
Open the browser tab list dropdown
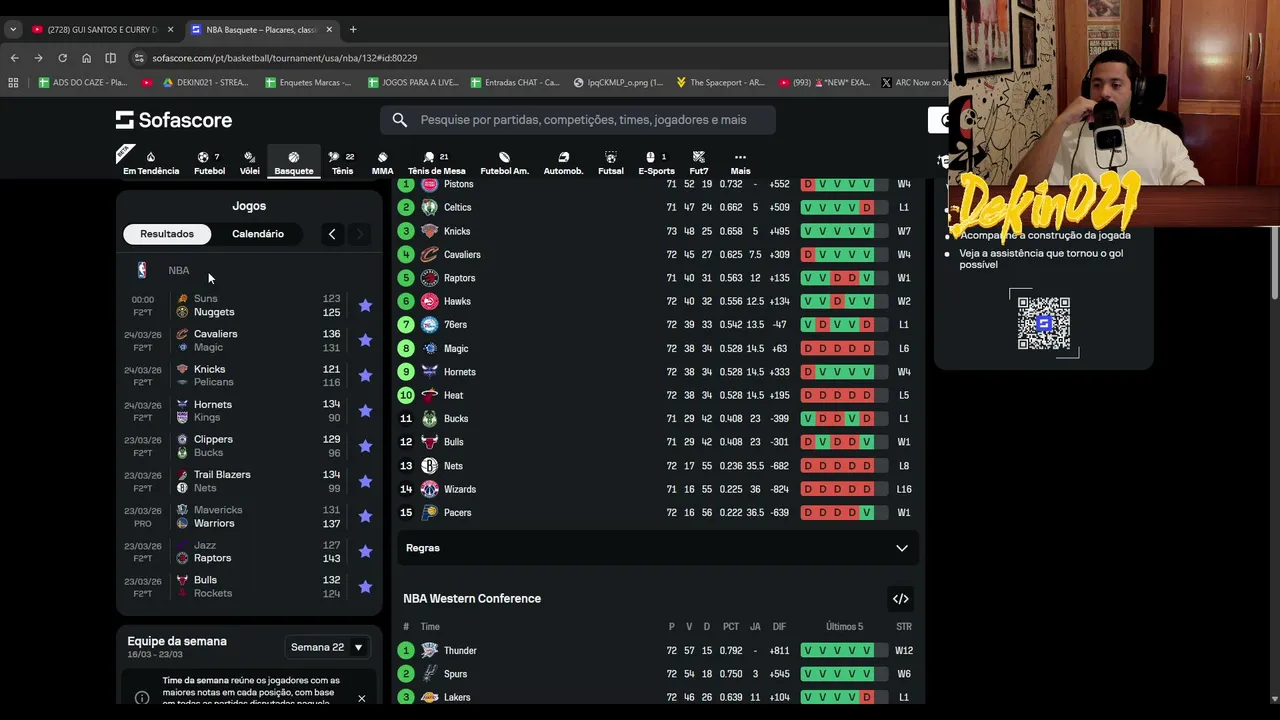(12, 29)
